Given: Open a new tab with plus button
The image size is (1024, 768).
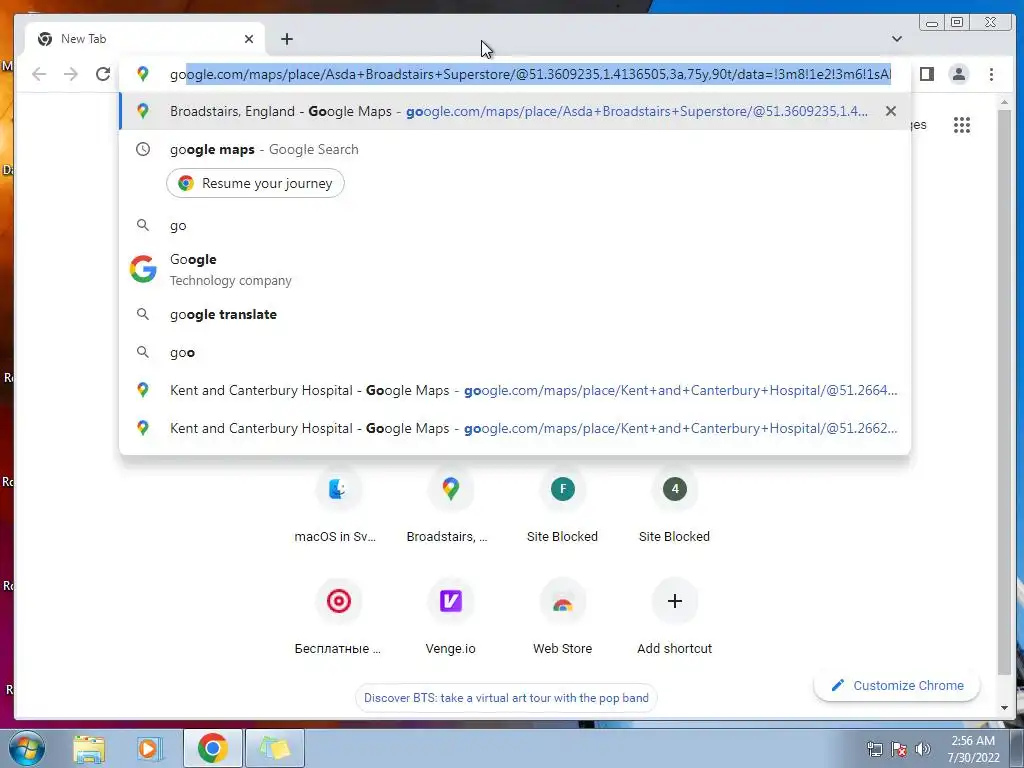Looking at the screenshot, I should [287, 39].
